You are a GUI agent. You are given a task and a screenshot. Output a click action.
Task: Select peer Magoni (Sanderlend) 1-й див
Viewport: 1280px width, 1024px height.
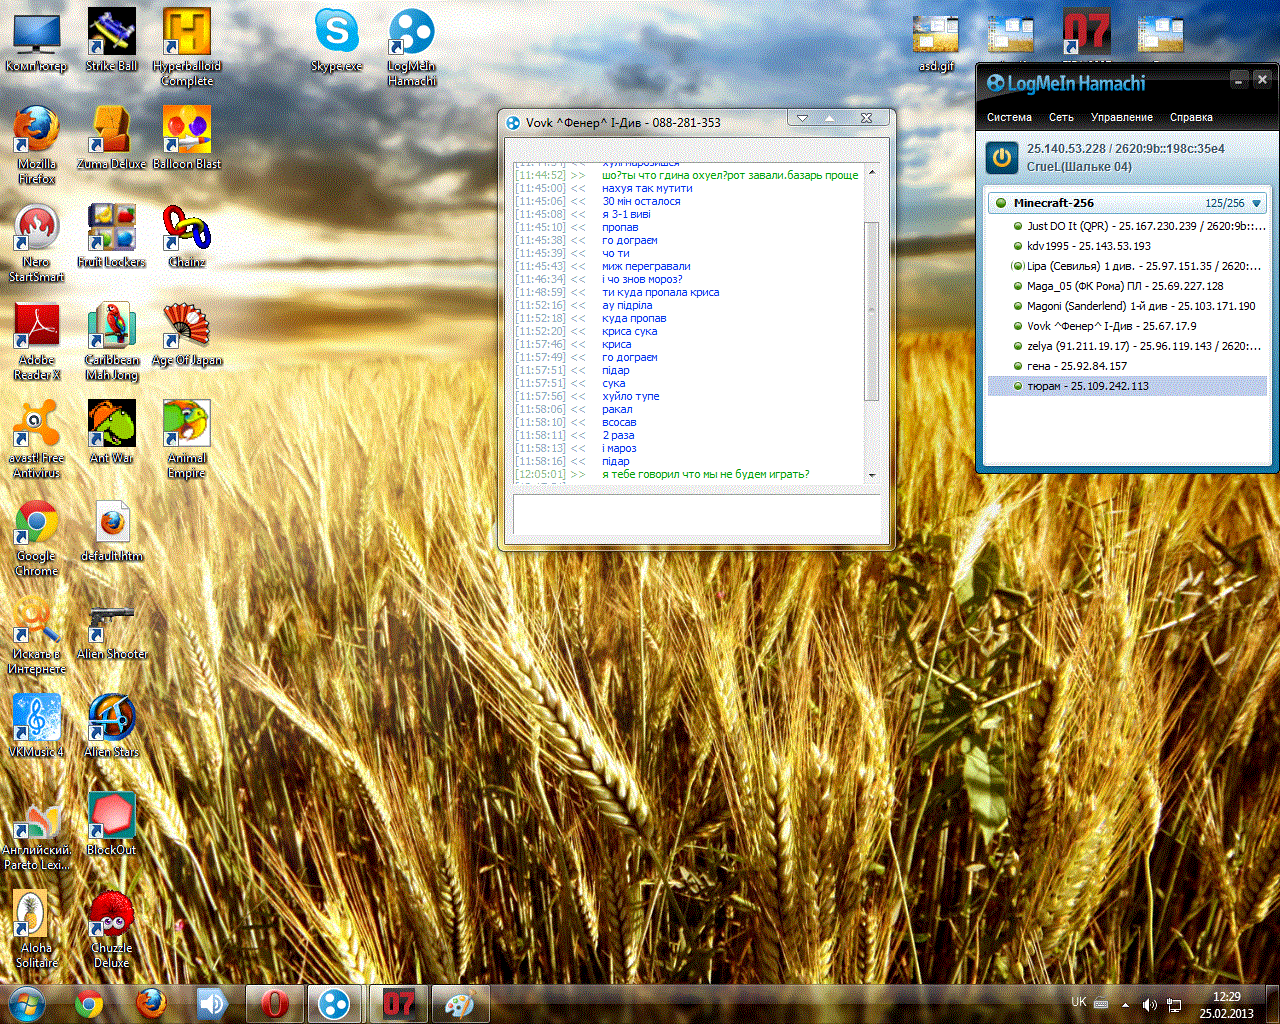(1127, 306)
